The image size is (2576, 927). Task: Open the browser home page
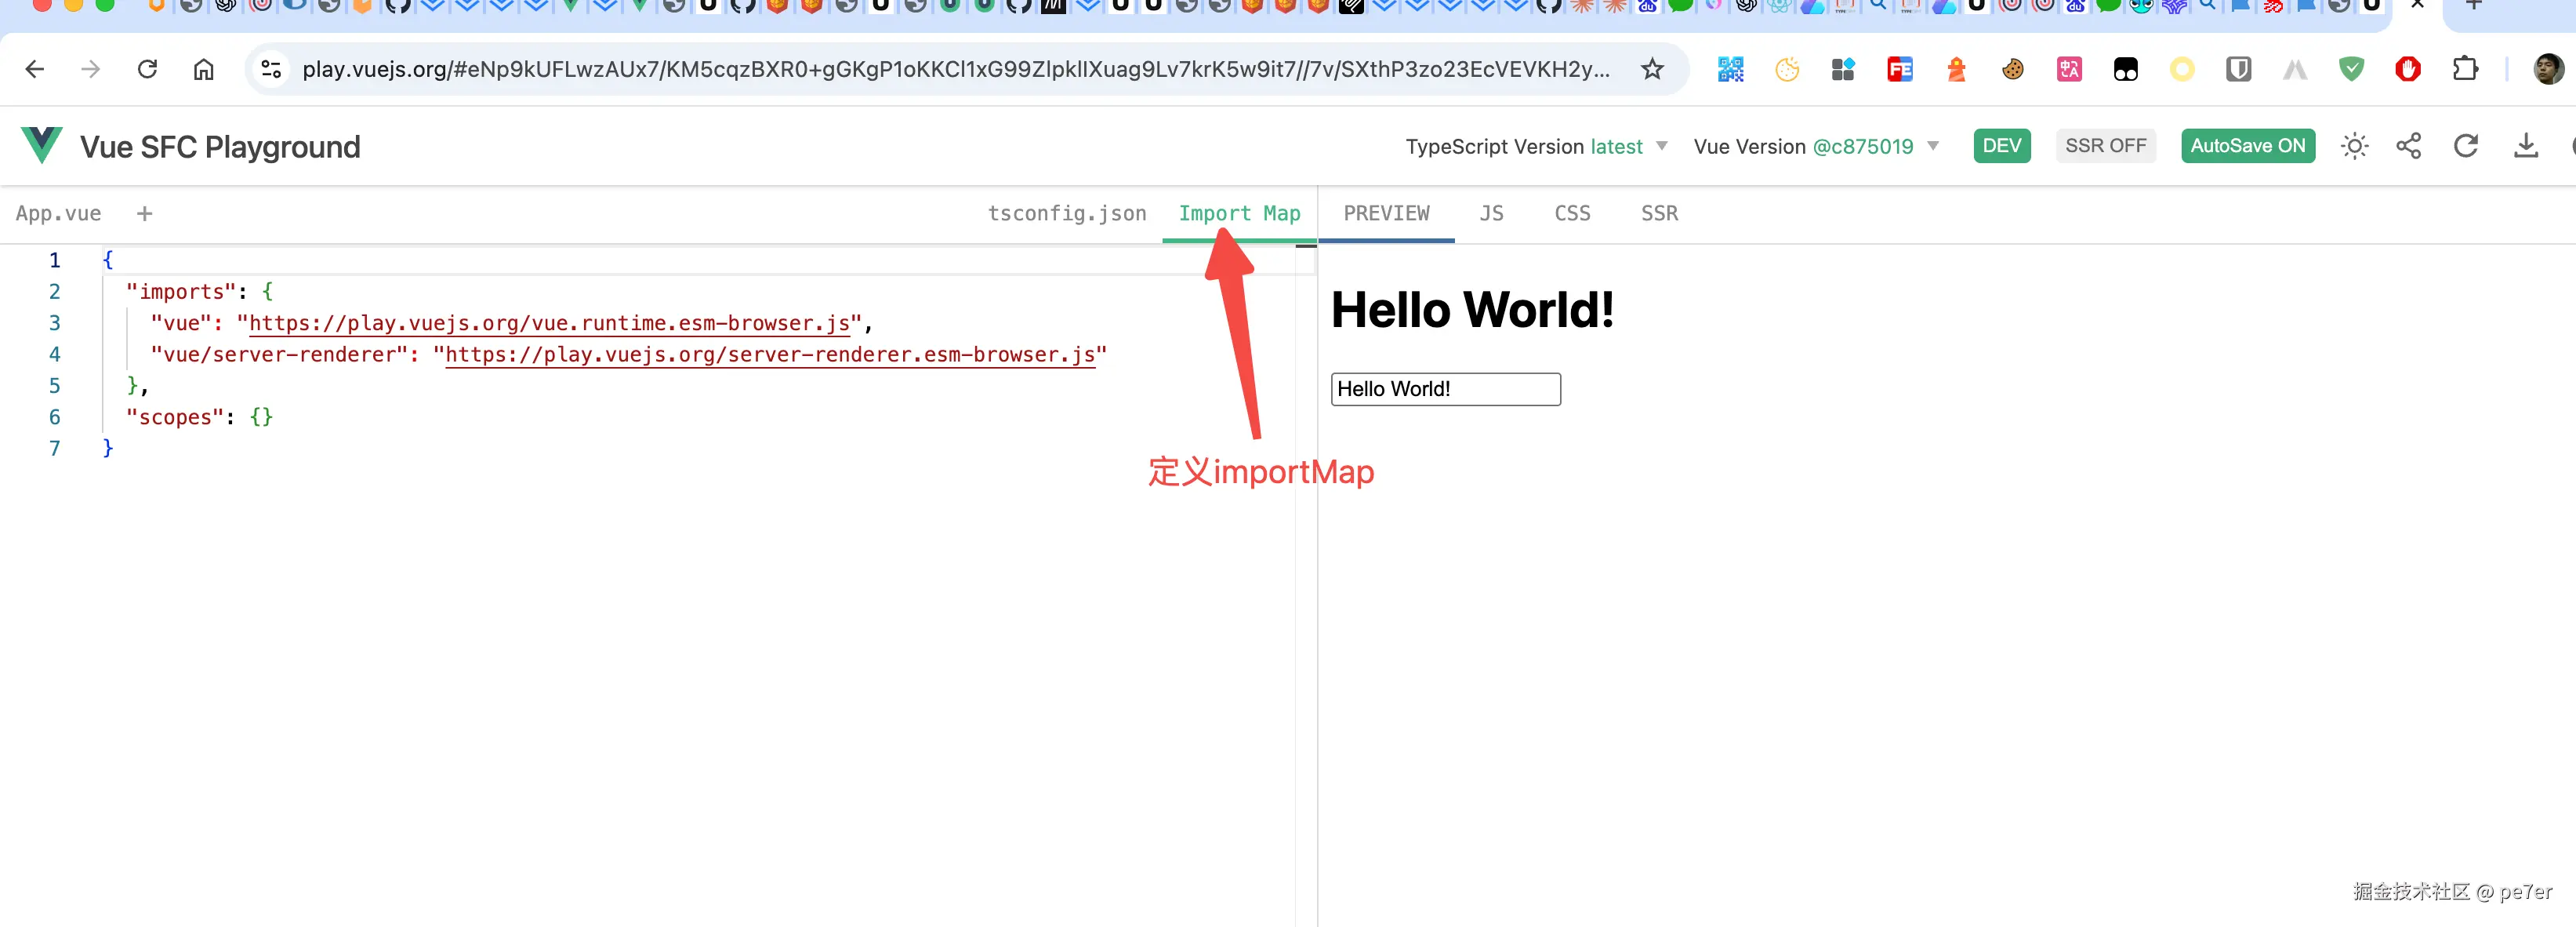[x=204, y=69]
